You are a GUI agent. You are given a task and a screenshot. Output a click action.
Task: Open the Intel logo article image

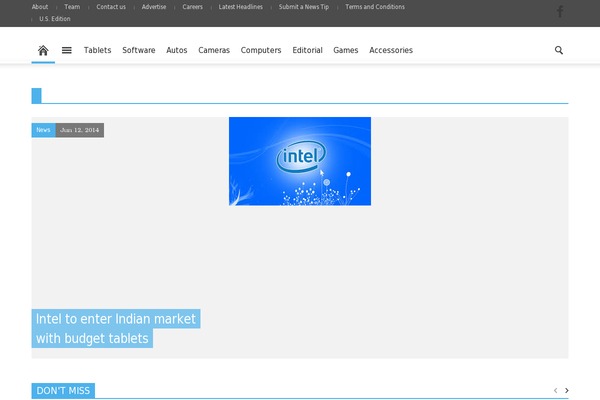(x=300, y=161)
